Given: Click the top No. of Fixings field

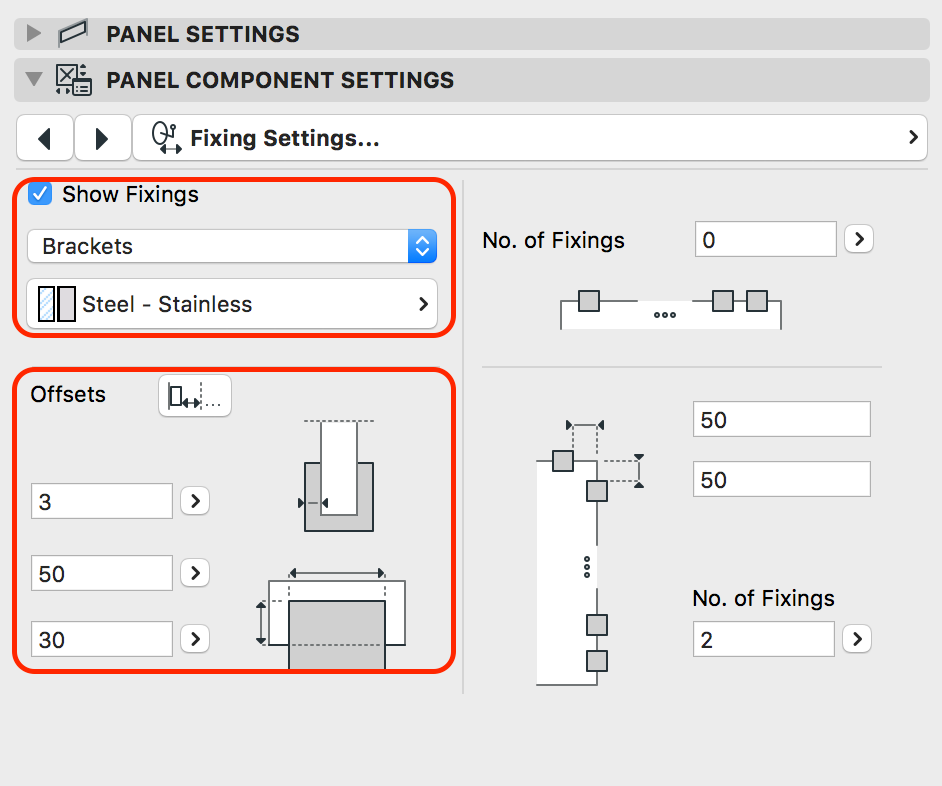Looking at the screenshot, I should [x=765, y=240].
